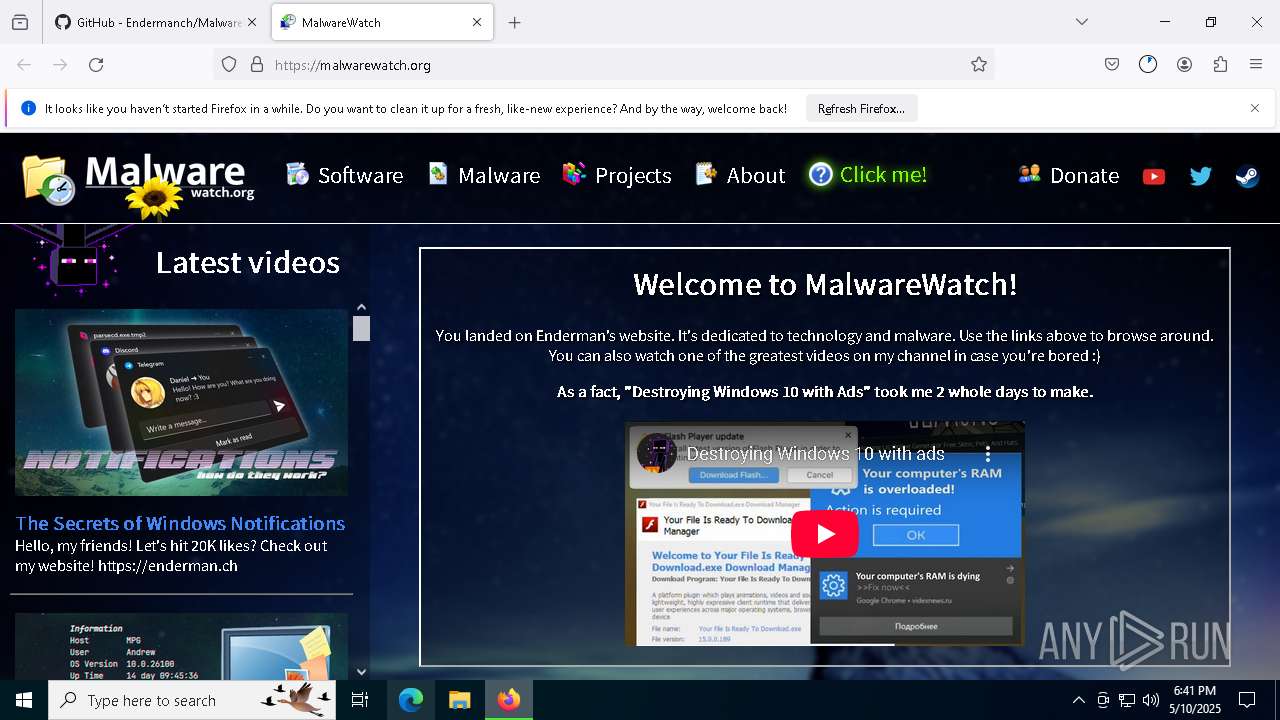Image resolution: width=1280 pixels, height=720 pixels.
Task: Open the channel avatar on the video embed
Action: pyautogui.click(x=657, y=453)
